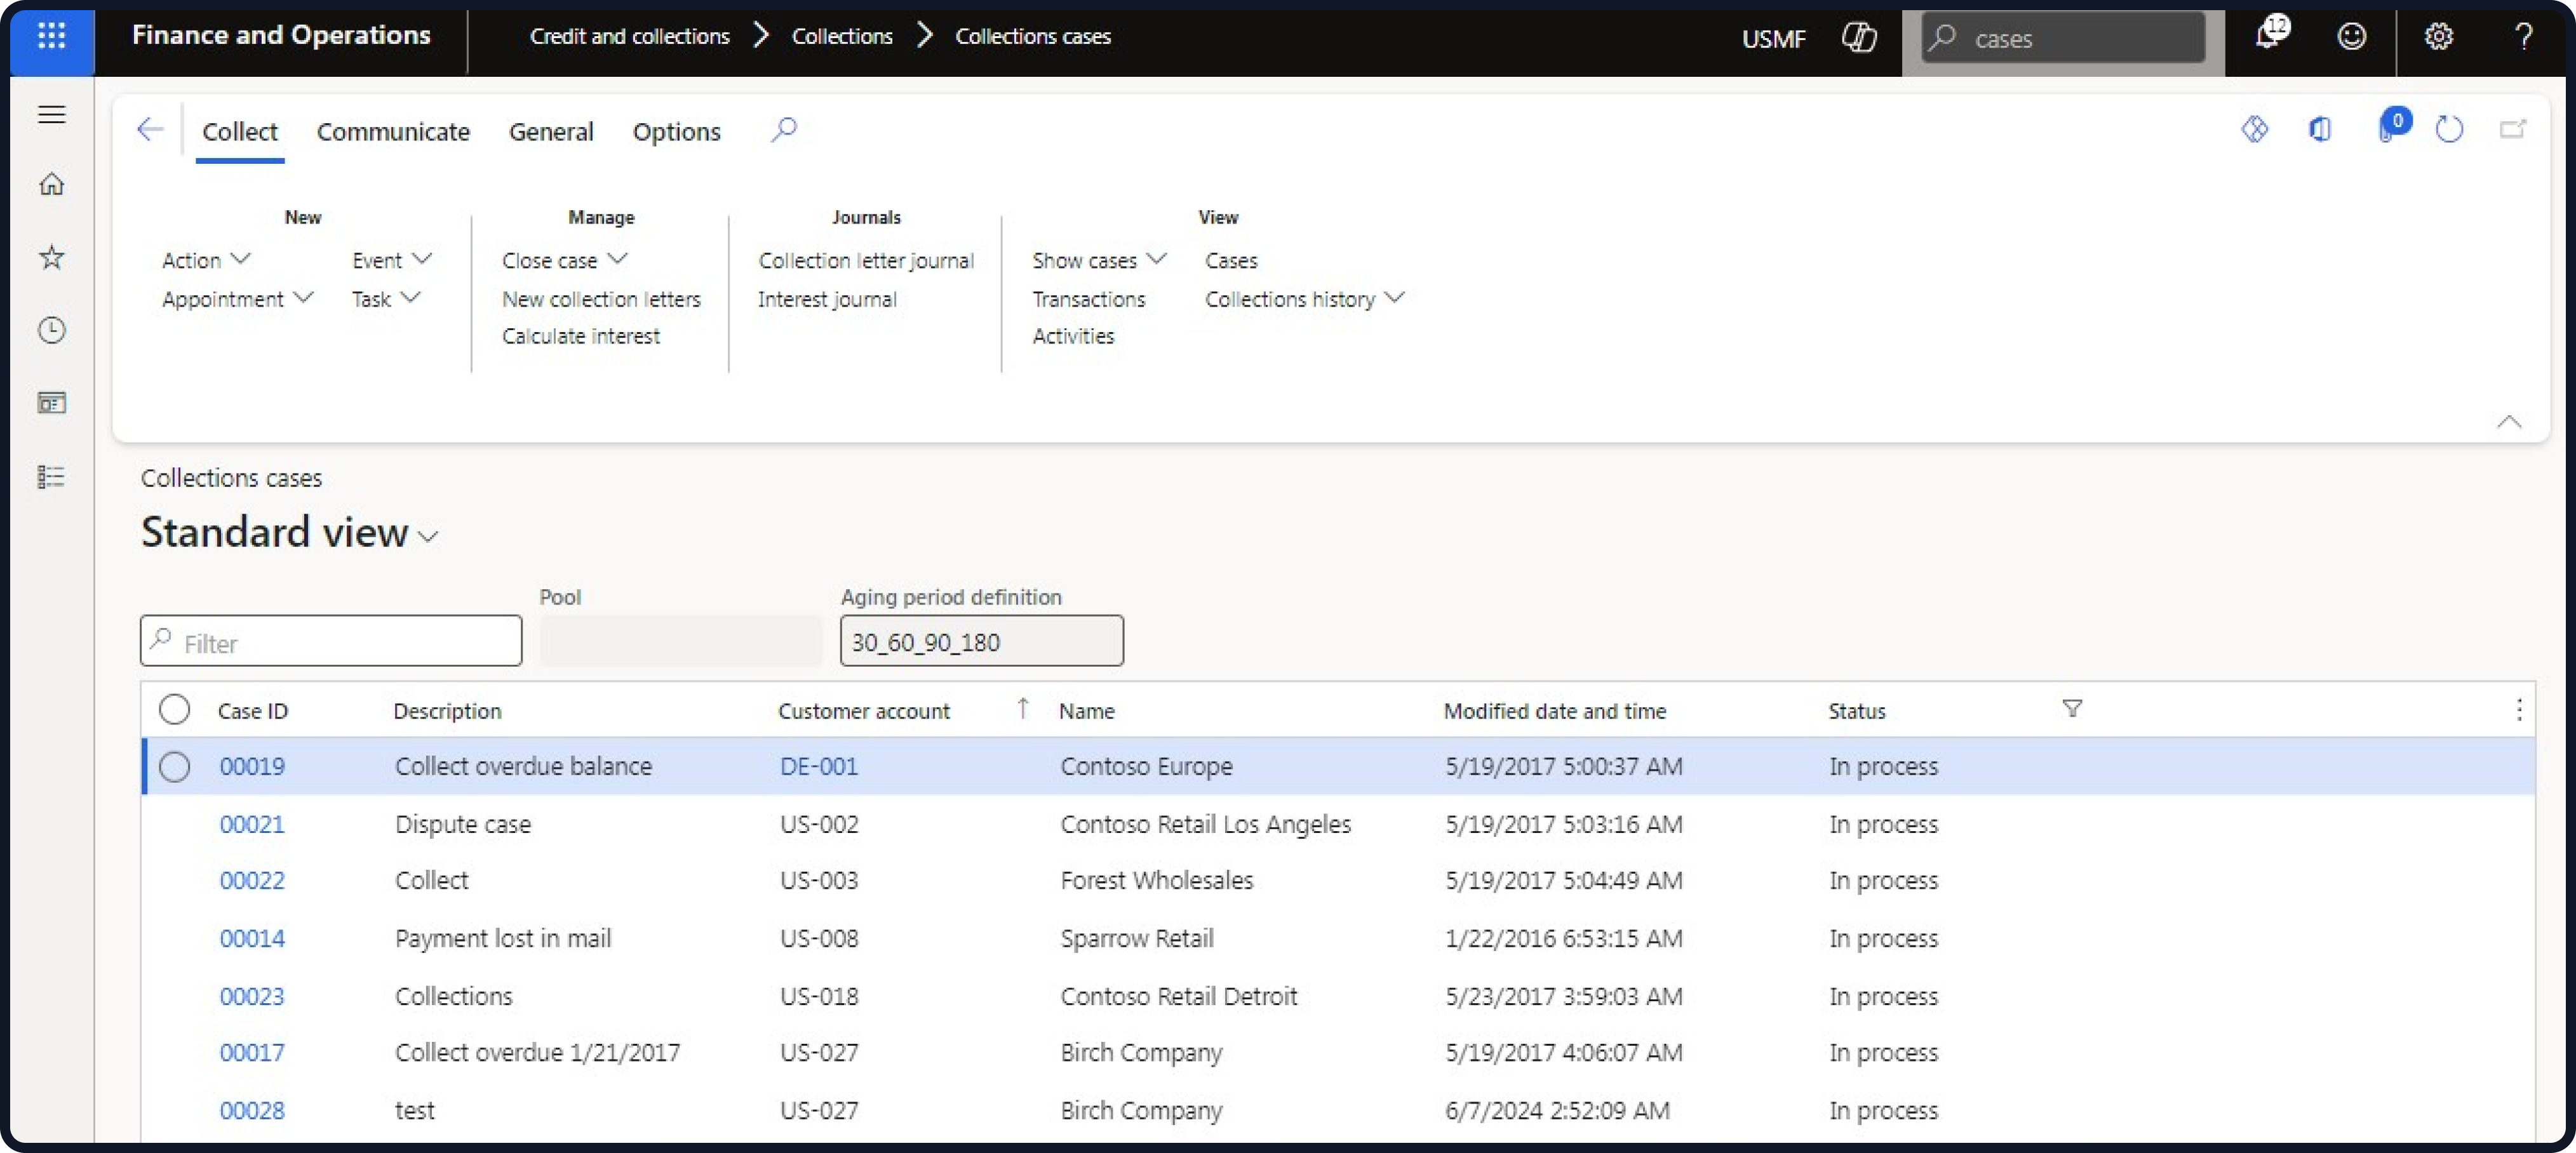Expand the Appointment dropdown
2576x1153 pixels.
238,299
